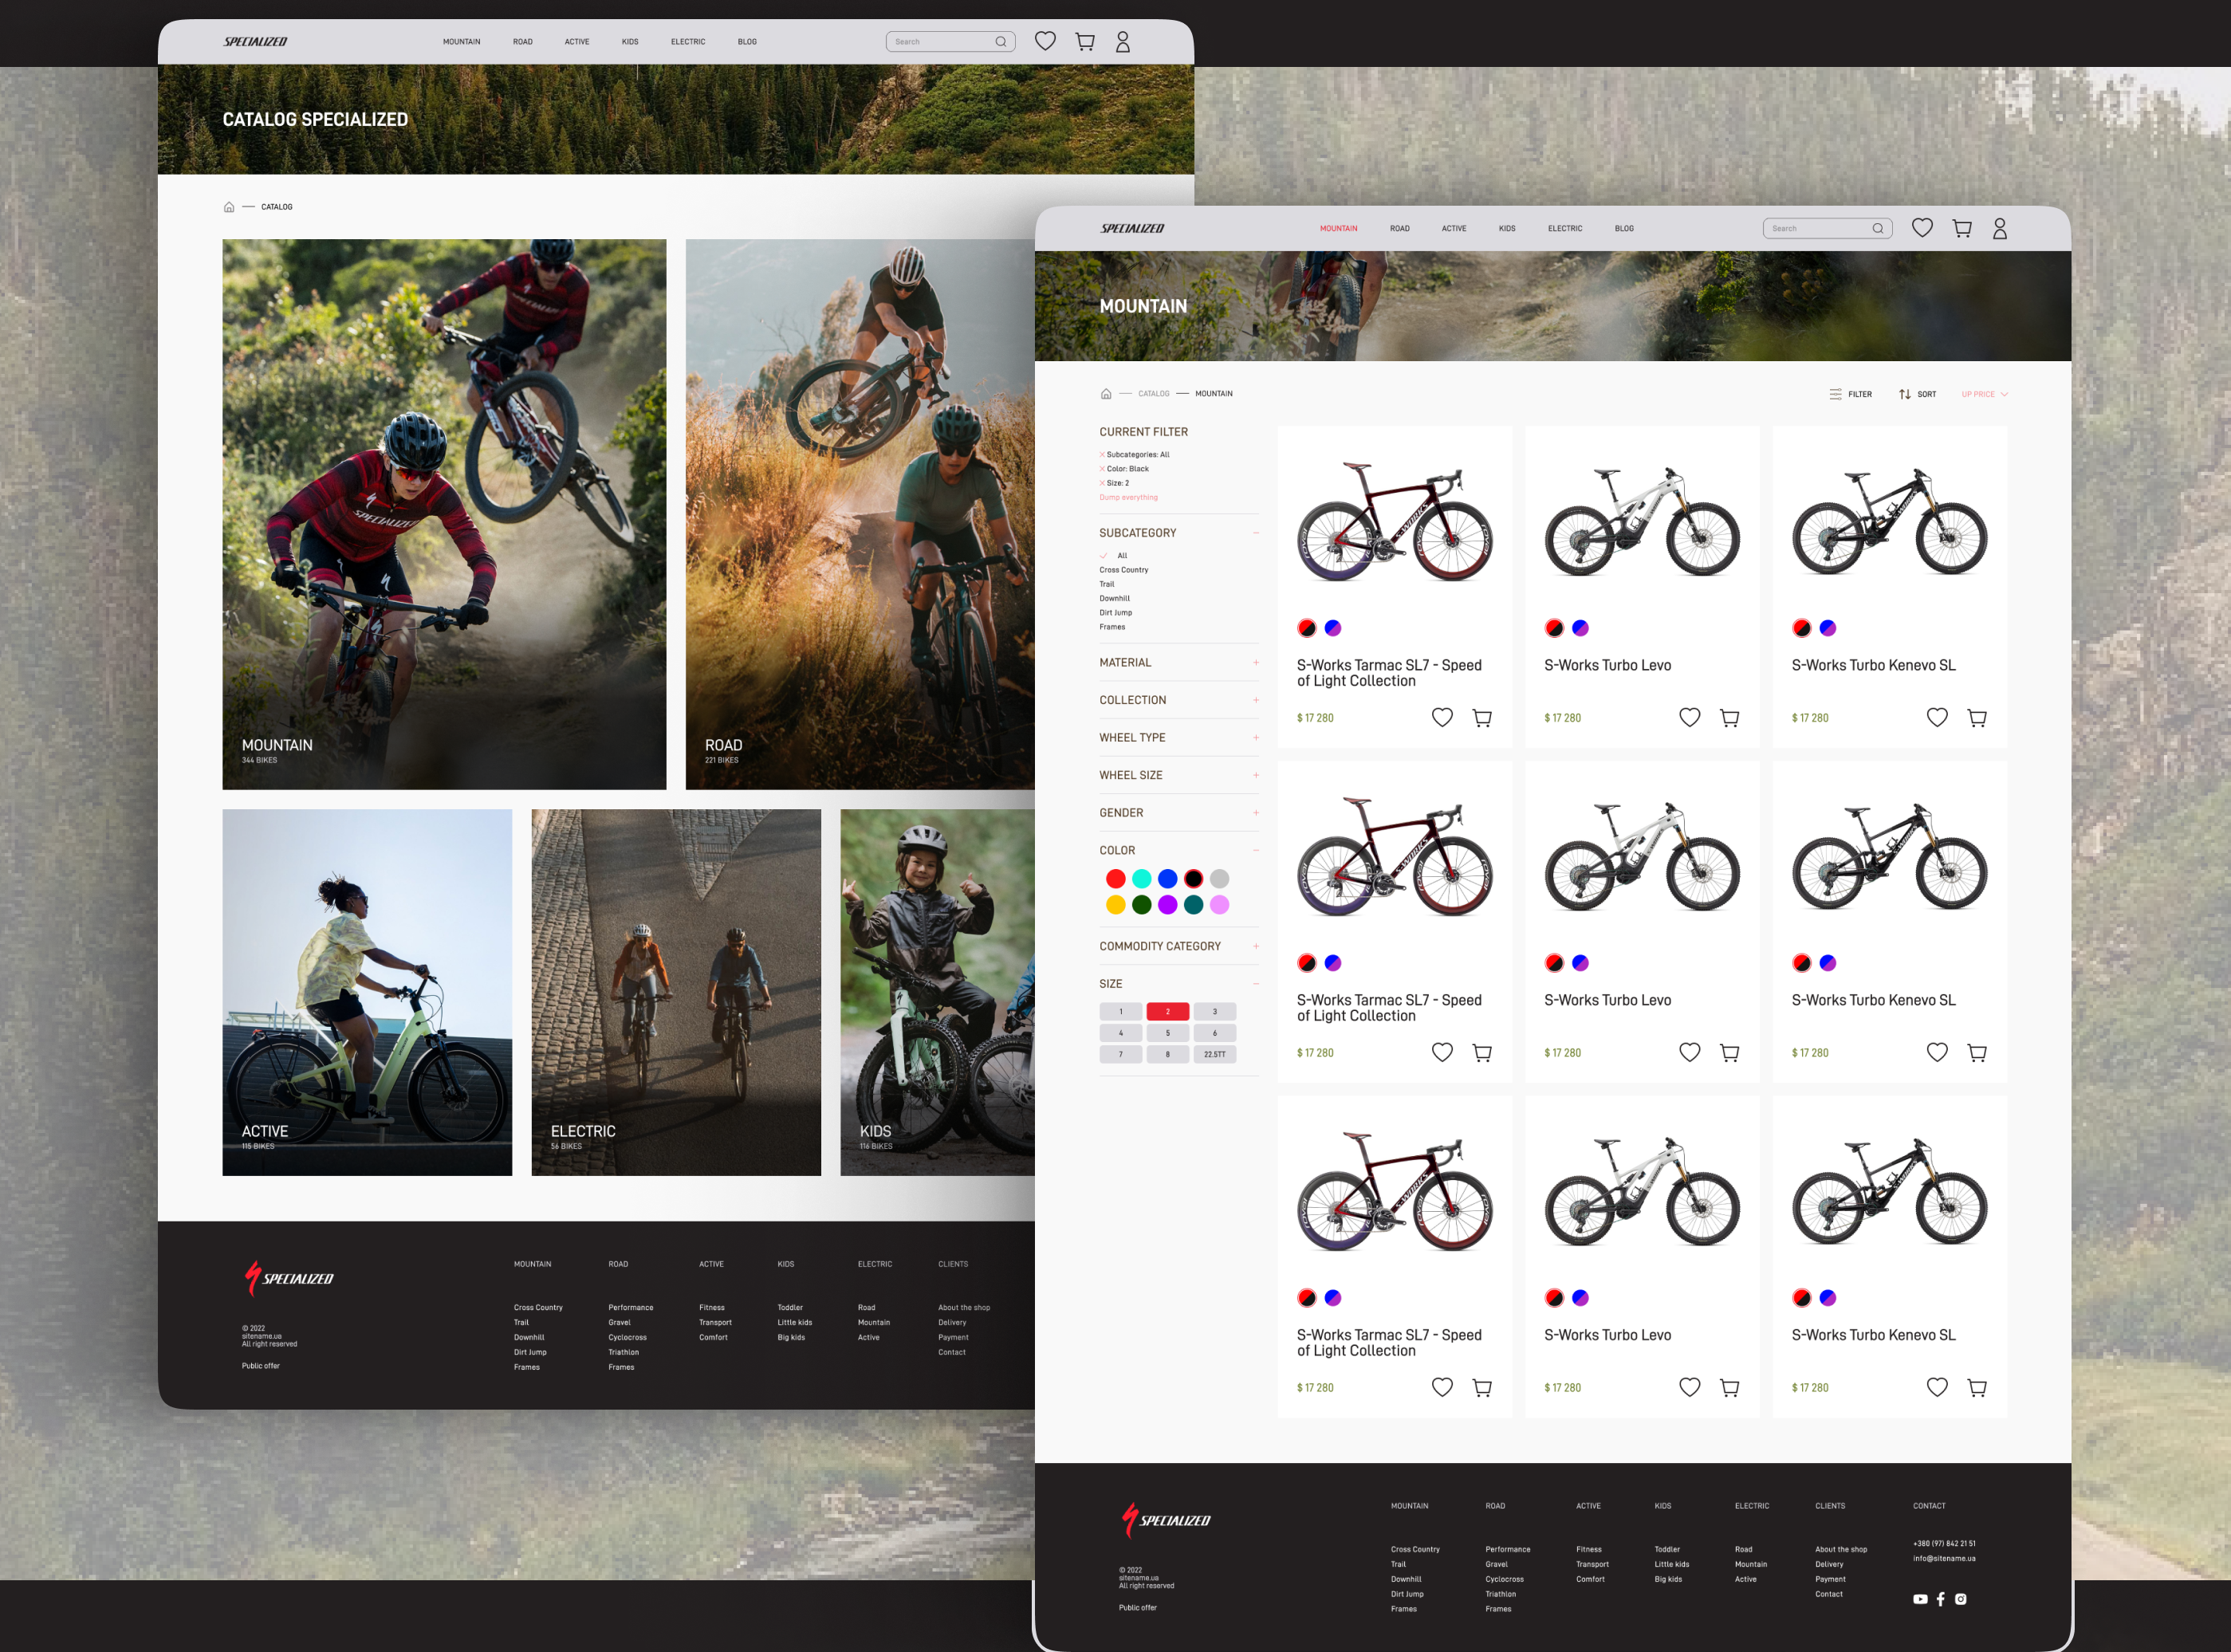This screenshot has height=1652, width=2231.
Task: Click the 'Dump everything' reset link
Action: (x=1128, y=498)
